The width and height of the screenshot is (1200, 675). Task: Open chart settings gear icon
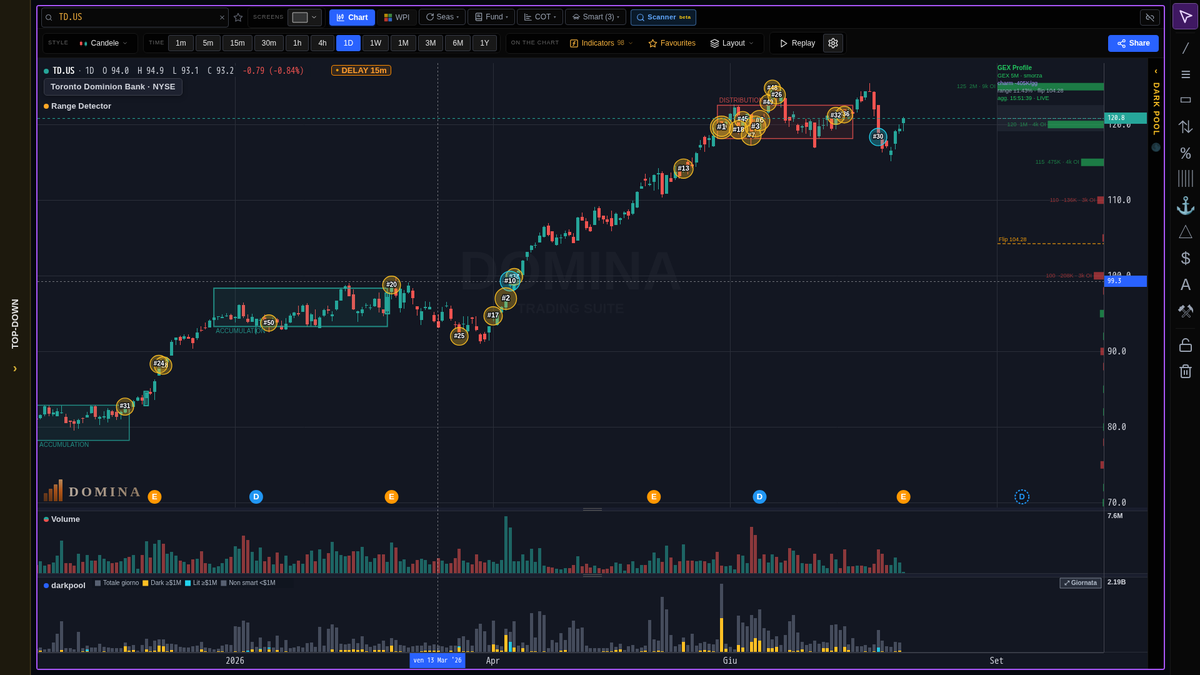click(x=833, y=43)
